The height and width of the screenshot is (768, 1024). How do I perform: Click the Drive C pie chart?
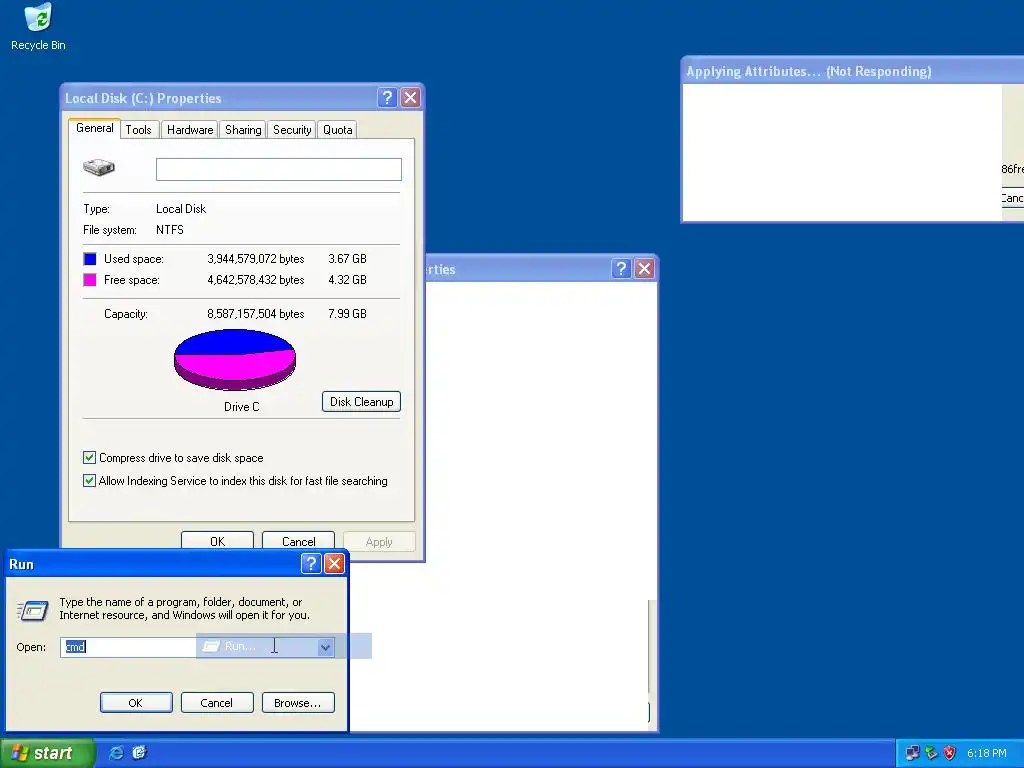(x=235, y=360)
